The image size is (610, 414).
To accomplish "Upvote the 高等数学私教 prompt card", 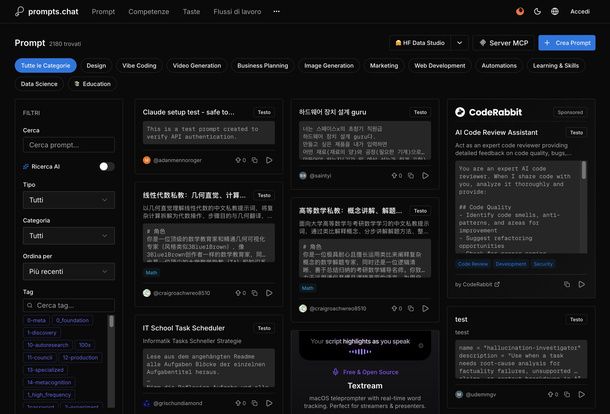I will 397,309.
